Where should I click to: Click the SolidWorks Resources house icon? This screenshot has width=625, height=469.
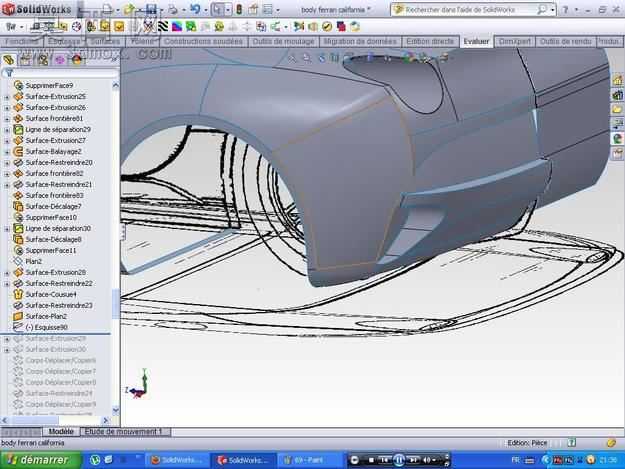coord(617,80)
